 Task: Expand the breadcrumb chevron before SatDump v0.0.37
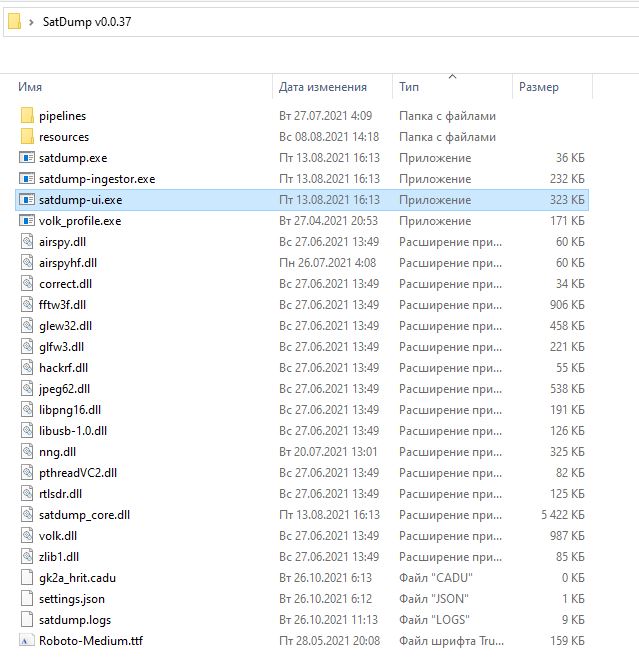(31, 22)
